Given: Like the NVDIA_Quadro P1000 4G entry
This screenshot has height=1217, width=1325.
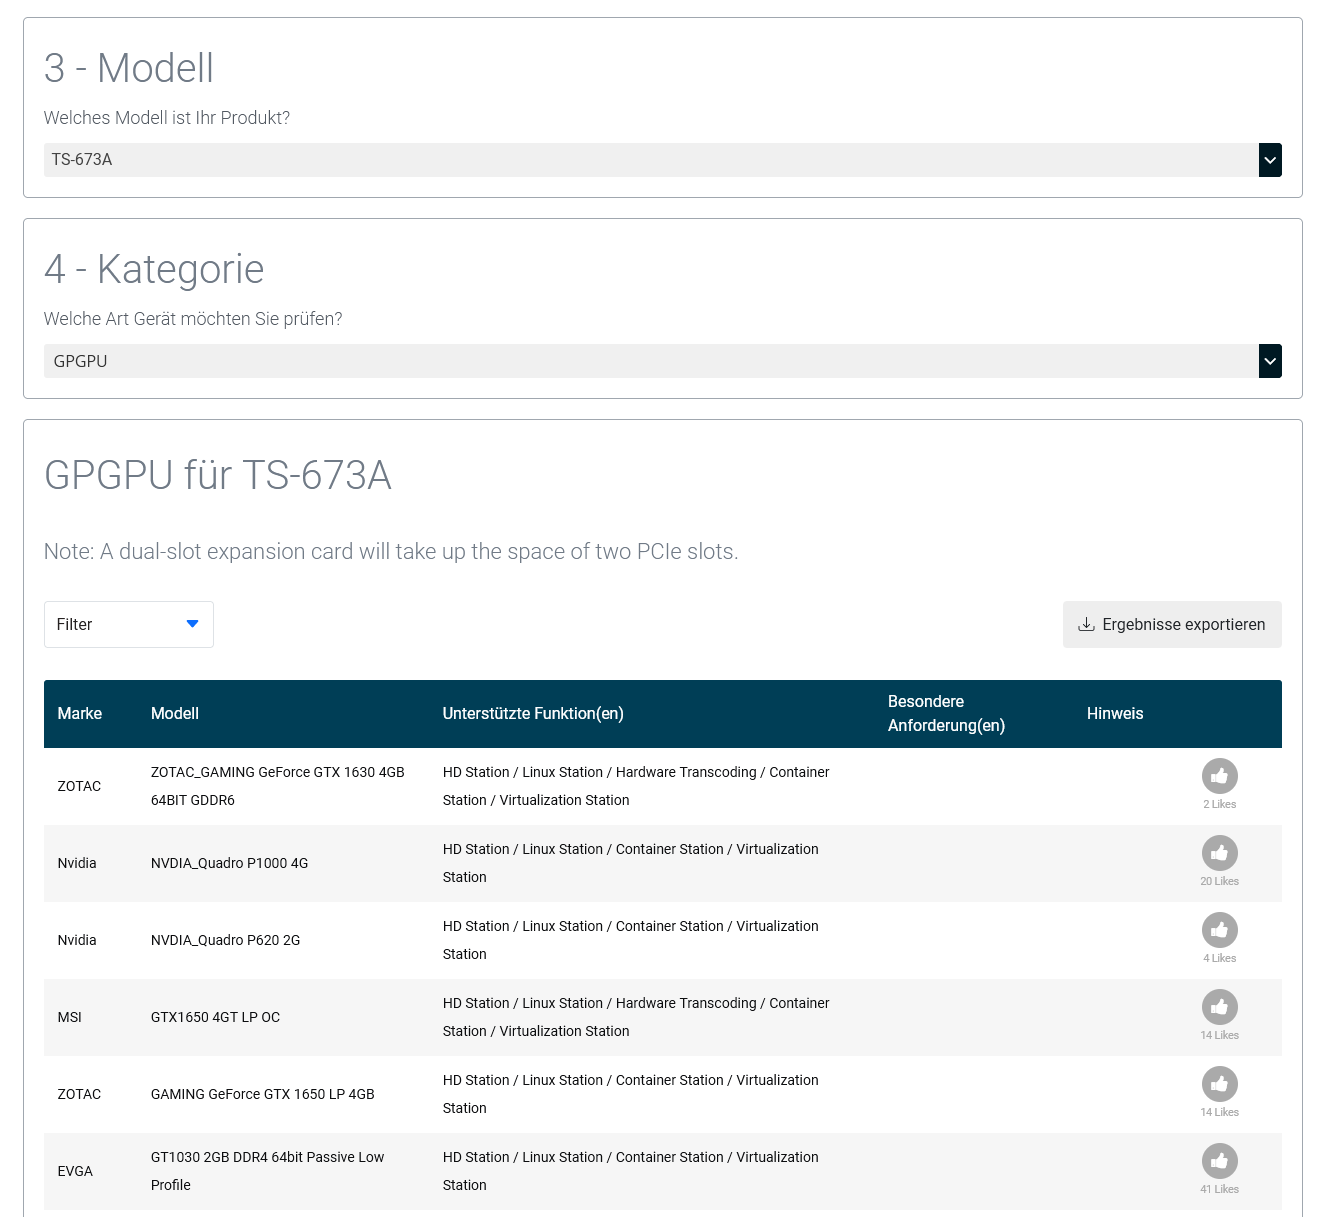Looking at the screenshot, I should pyautogui.click(x=1219, y=853).
